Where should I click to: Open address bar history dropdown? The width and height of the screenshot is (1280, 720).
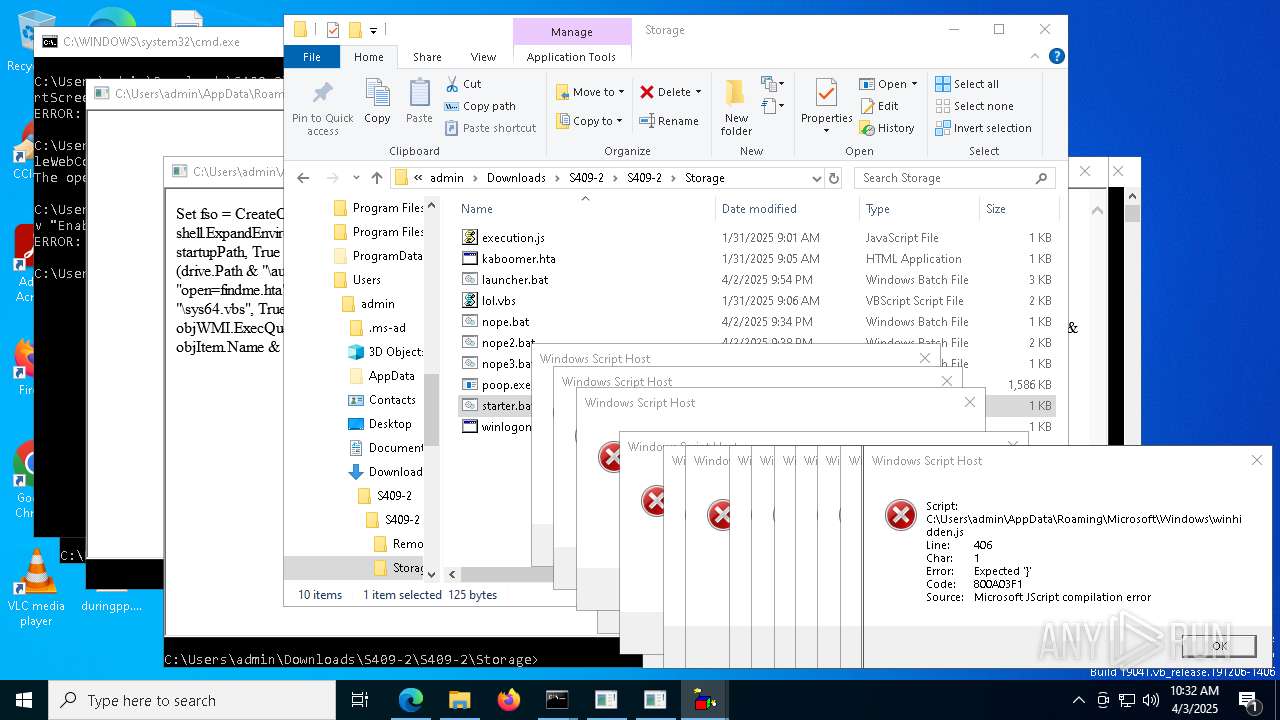tap(817, 178)
